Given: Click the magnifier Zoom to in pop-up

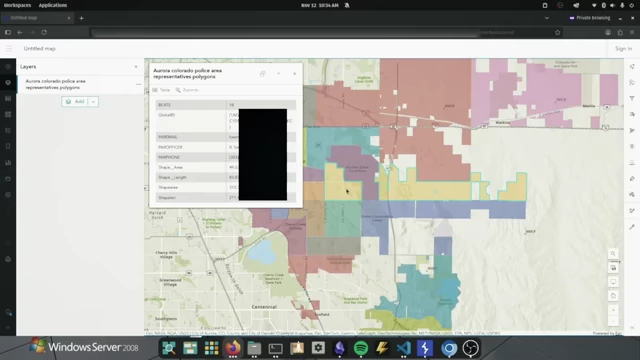Looking at the screenshot, I should pos(187,90).
